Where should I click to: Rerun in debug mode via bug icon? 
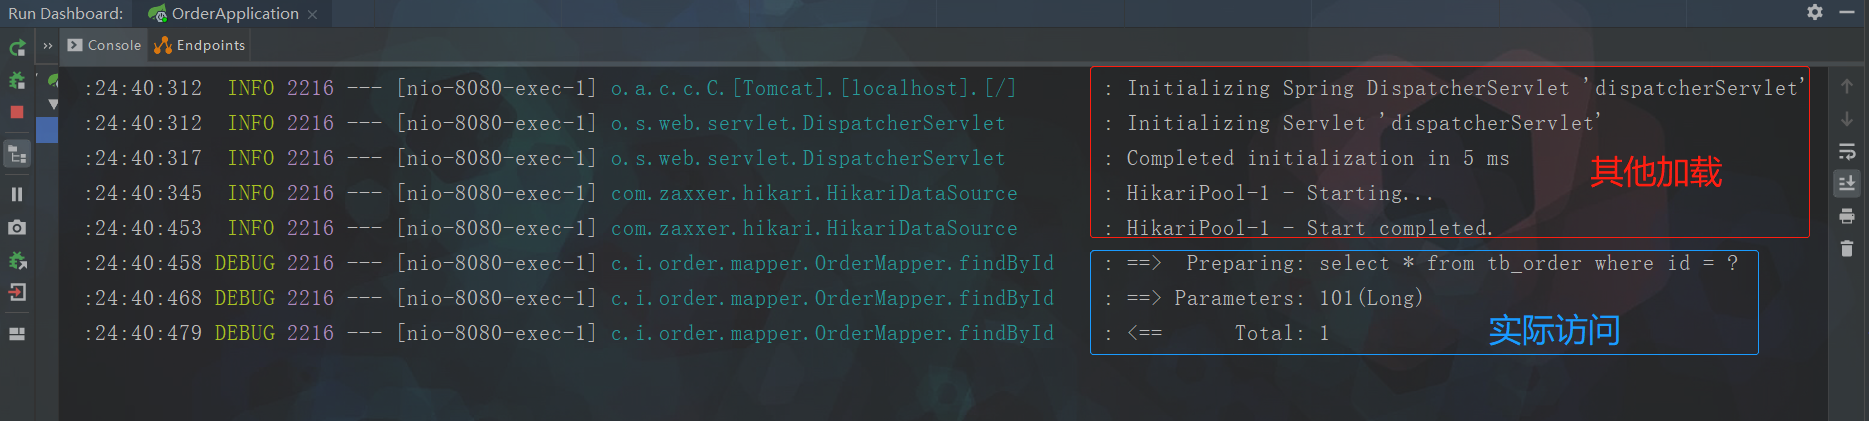[17, 80]
